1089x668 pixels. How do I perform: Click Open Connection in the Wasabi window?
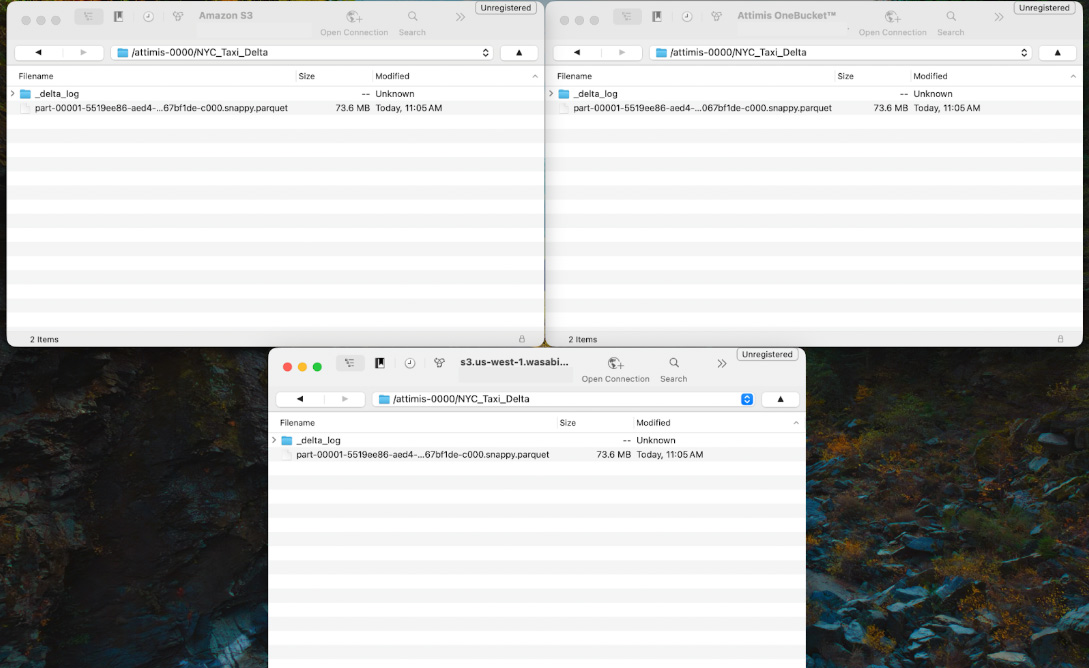[615, 364]
